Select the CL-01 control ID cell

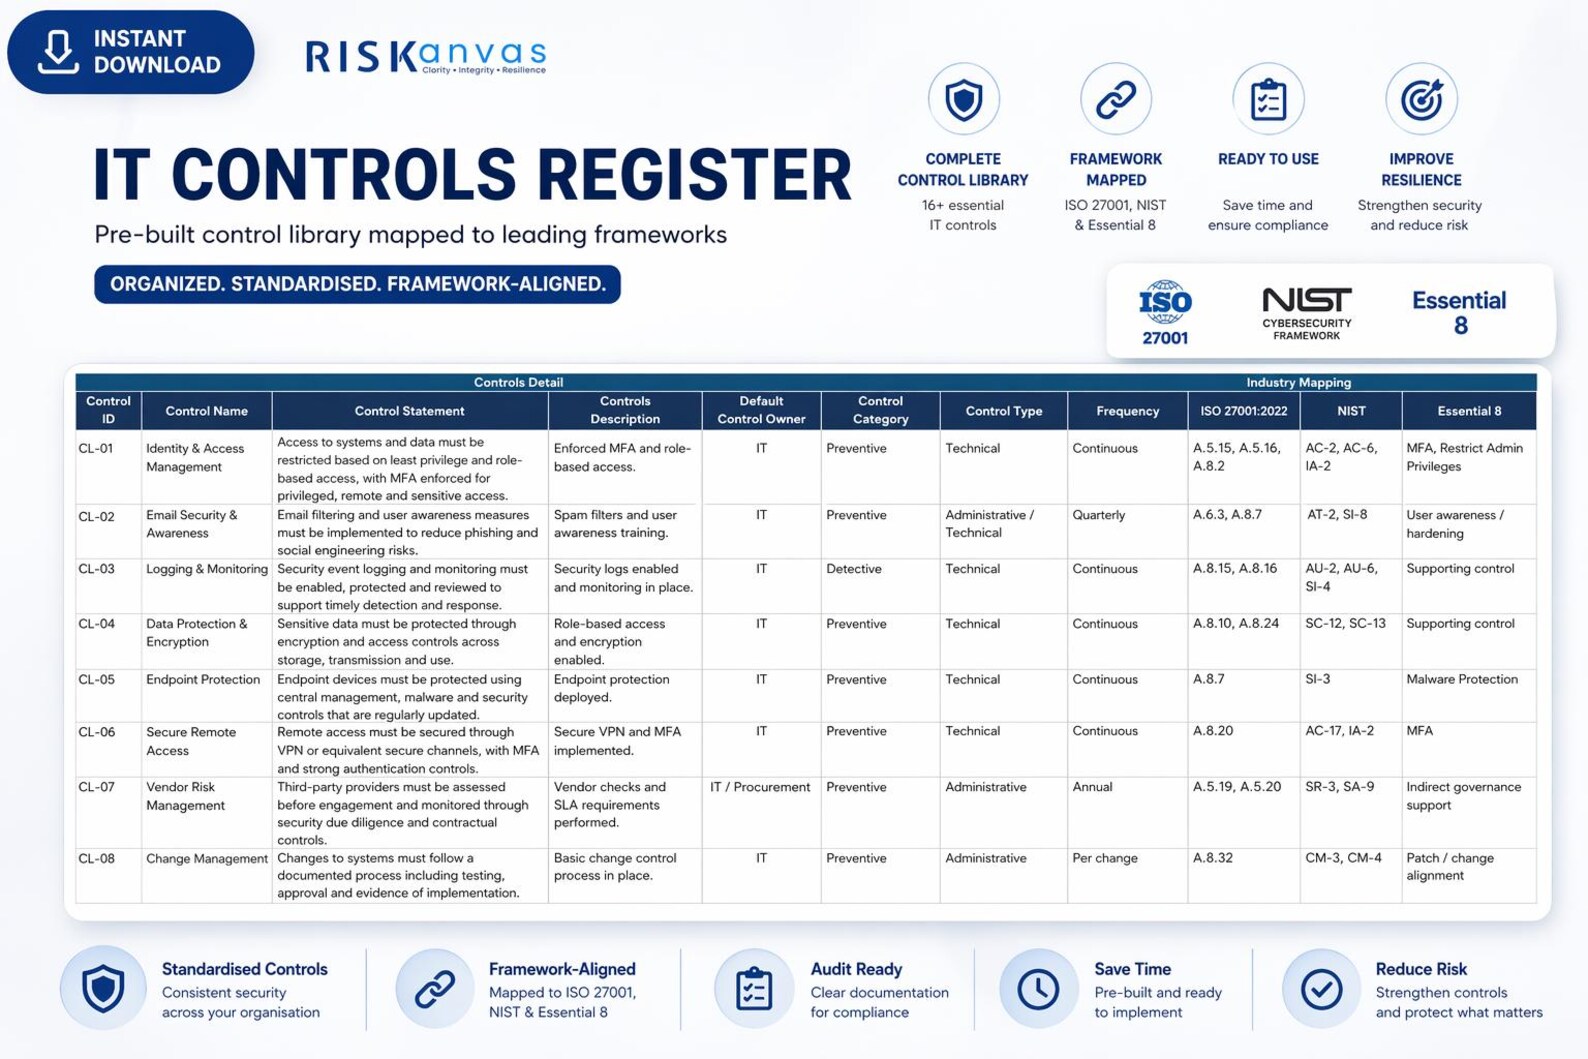(108, 467)
